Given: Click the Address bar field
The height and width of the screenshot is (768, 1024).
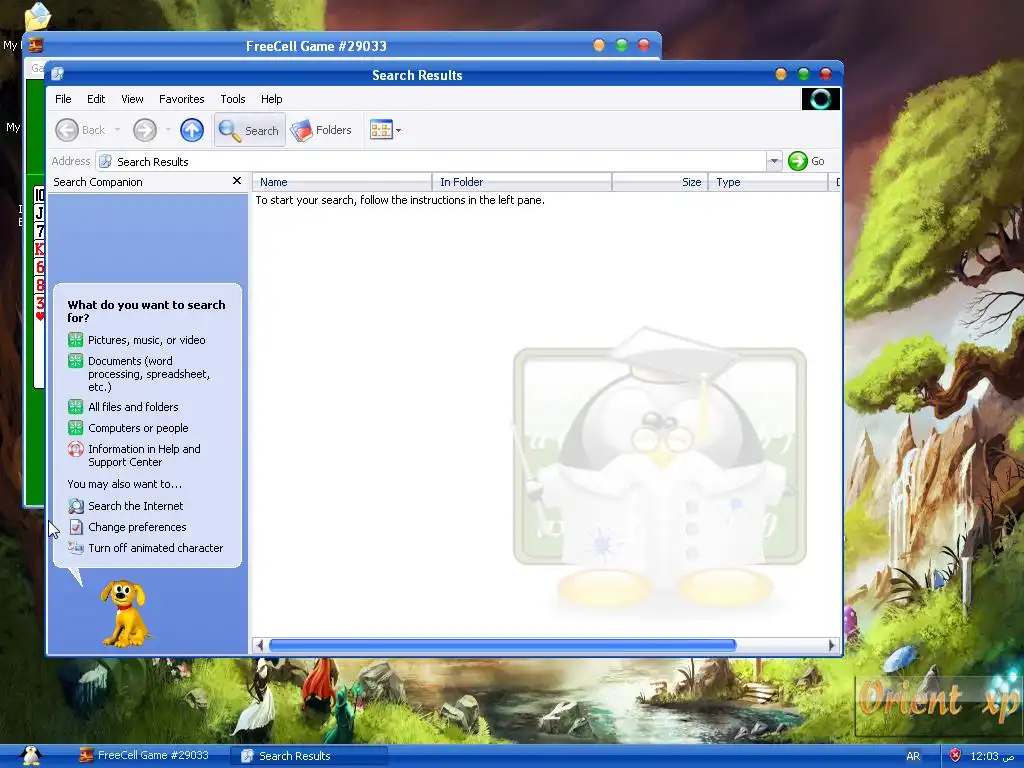Looking at the screenshot, I should click(431, 161).
